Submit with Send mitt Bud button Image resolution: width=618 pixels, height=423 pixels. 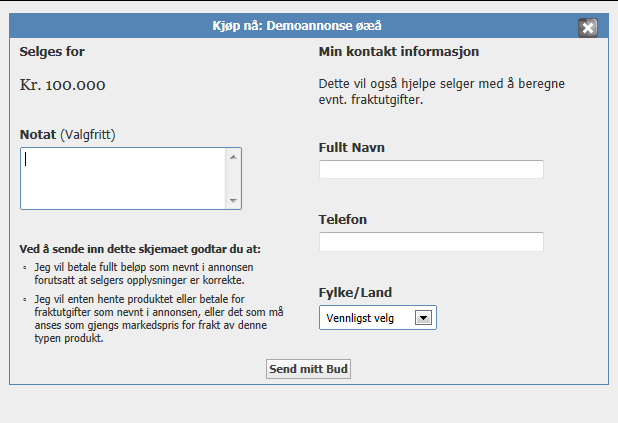tap(309, 369)
